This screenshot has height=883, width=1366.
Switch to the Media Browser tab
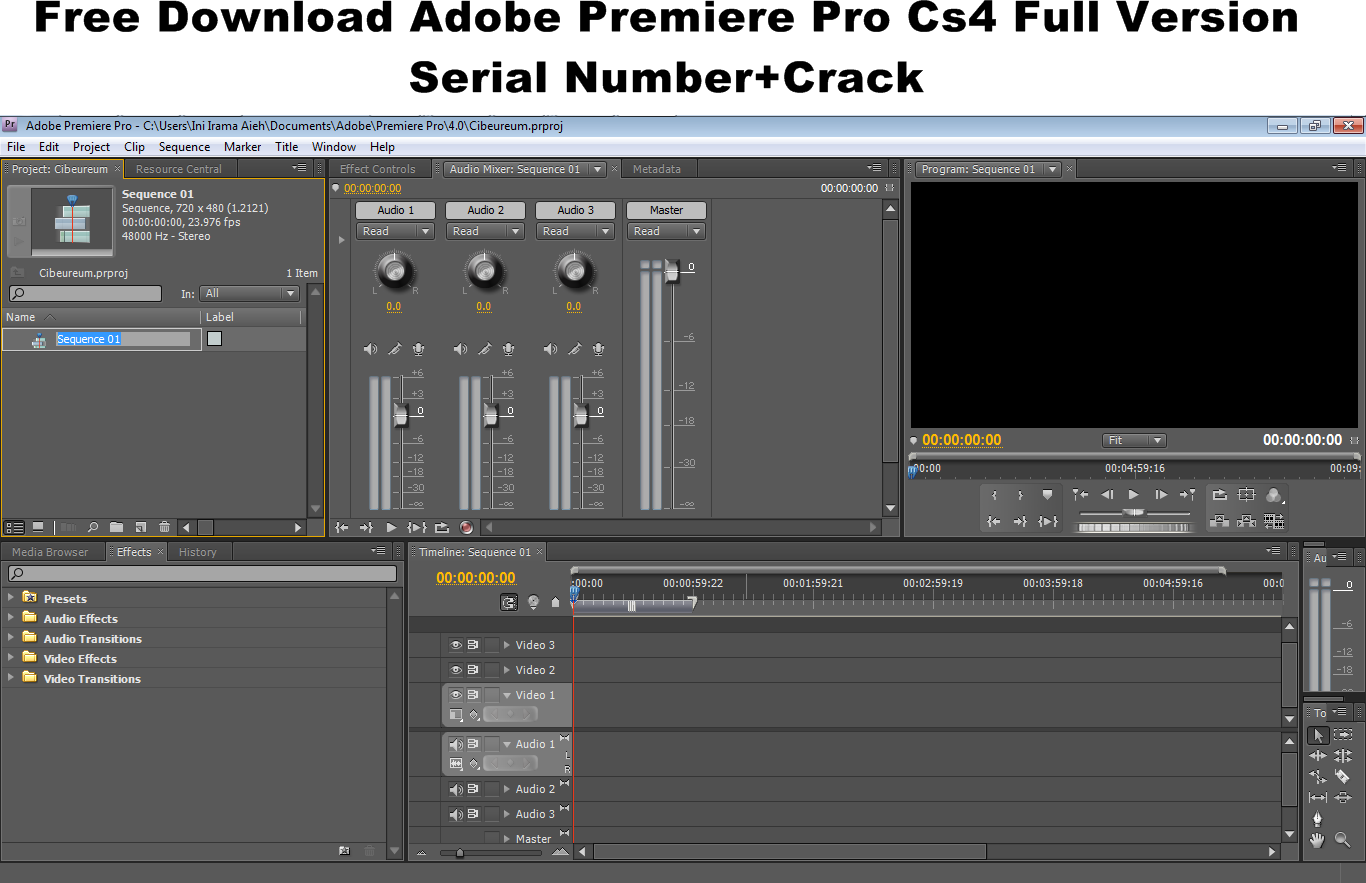(50, 552)
